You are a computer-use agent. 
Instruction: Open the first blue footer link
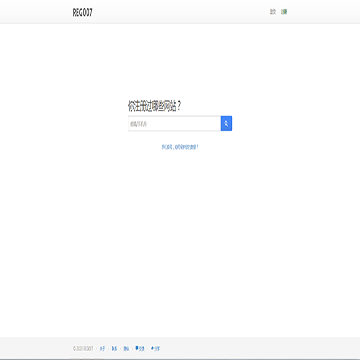pos(102,349)
